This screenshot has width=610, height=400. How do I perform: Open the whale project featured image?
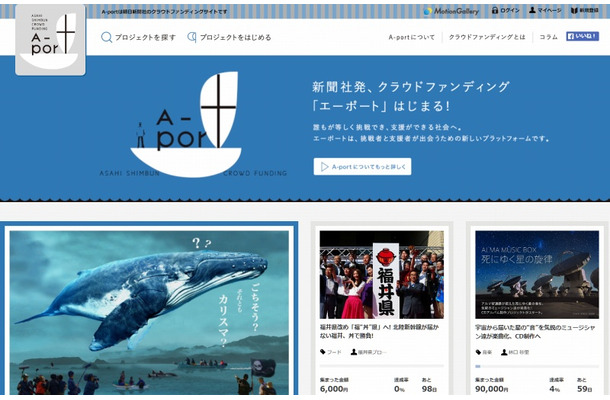(149, 313)
